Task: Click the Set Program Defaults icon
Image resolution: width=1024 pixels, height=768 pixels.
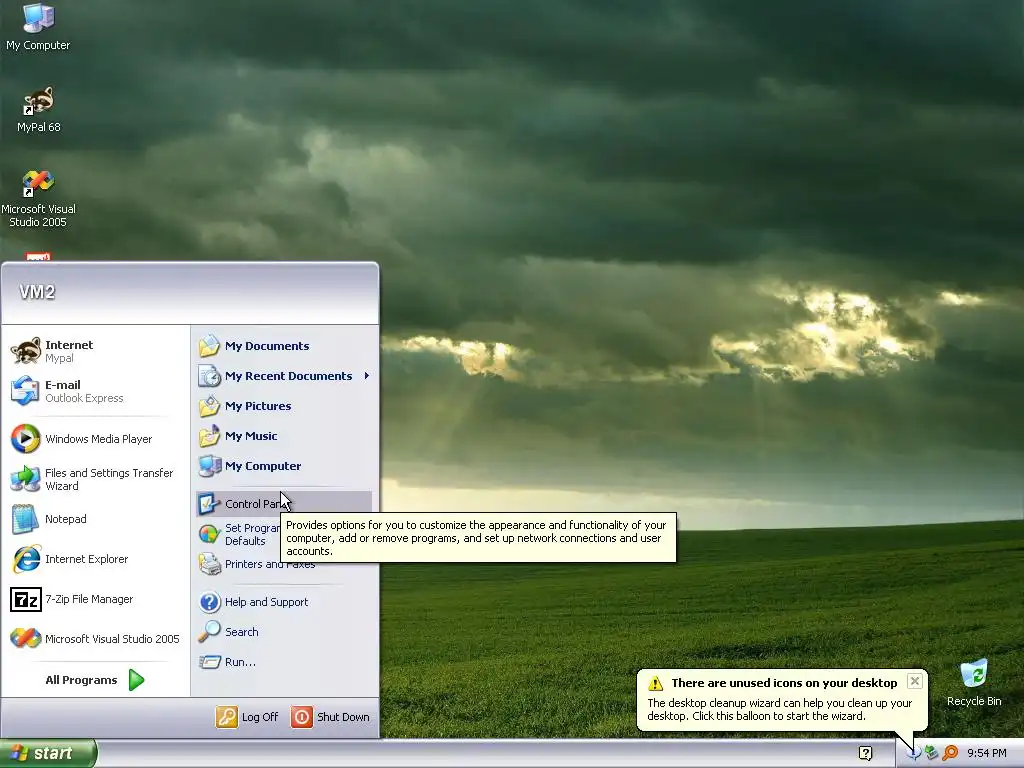Action: (209, 534)
